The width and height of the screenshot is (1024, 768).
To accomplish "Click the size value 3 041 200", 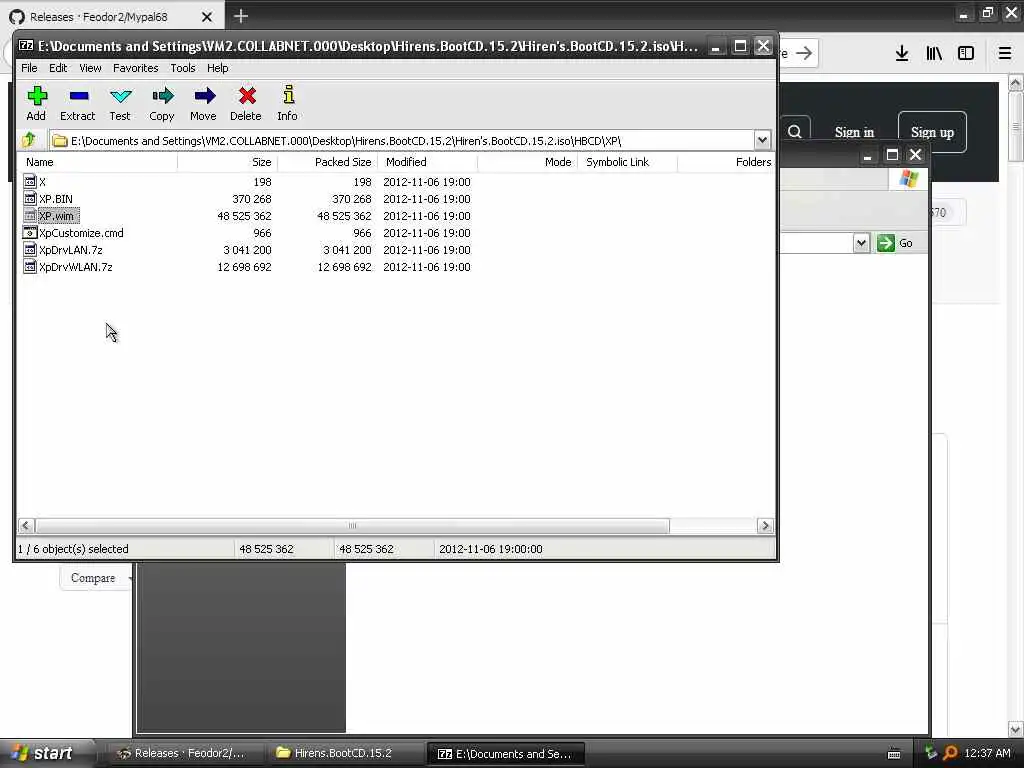I will pyautogui.click(x=247, y=249).
